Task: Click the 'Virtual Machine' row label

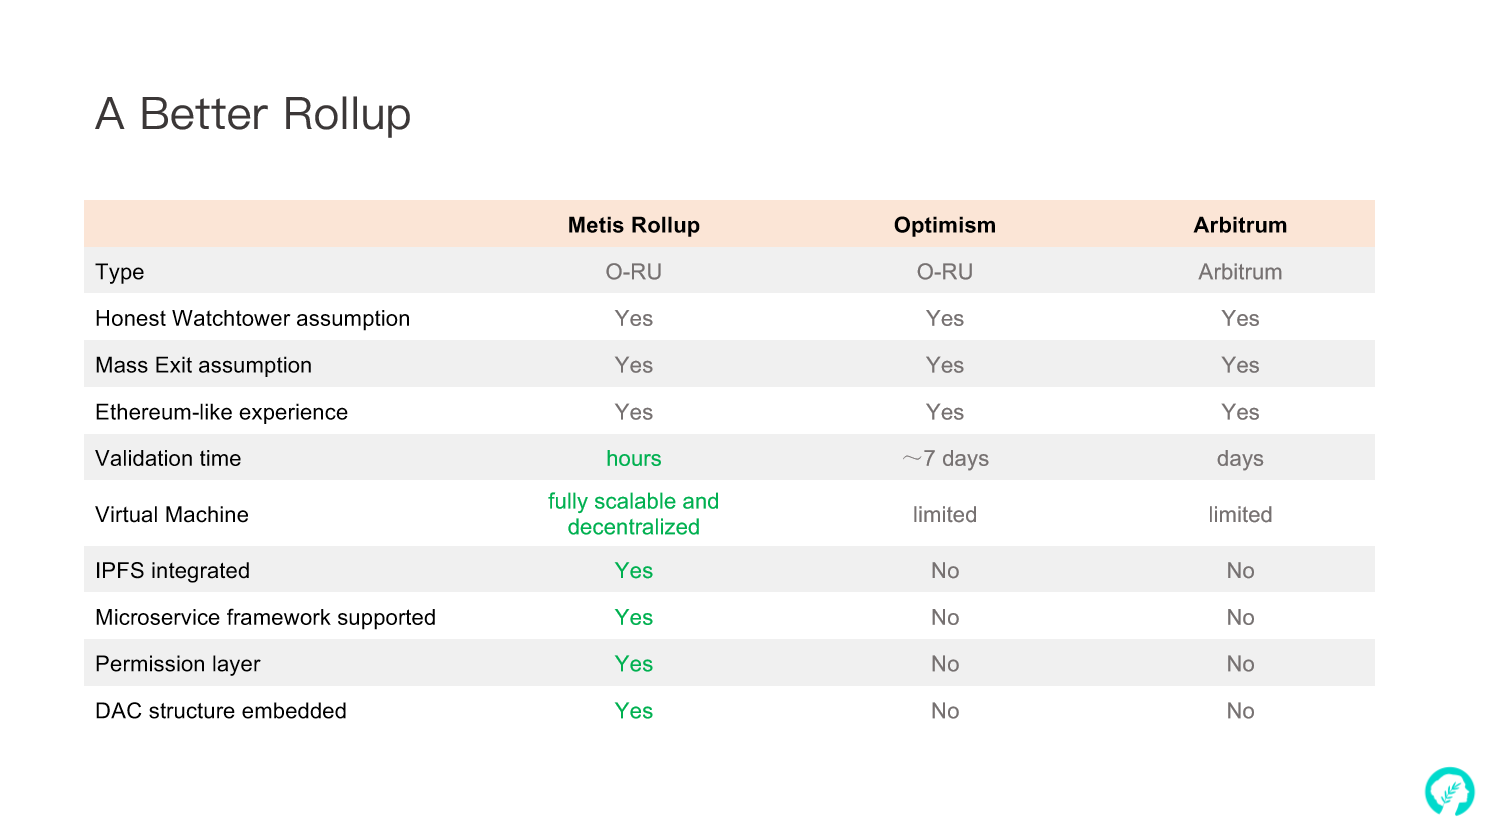Action: coord(172,515)
